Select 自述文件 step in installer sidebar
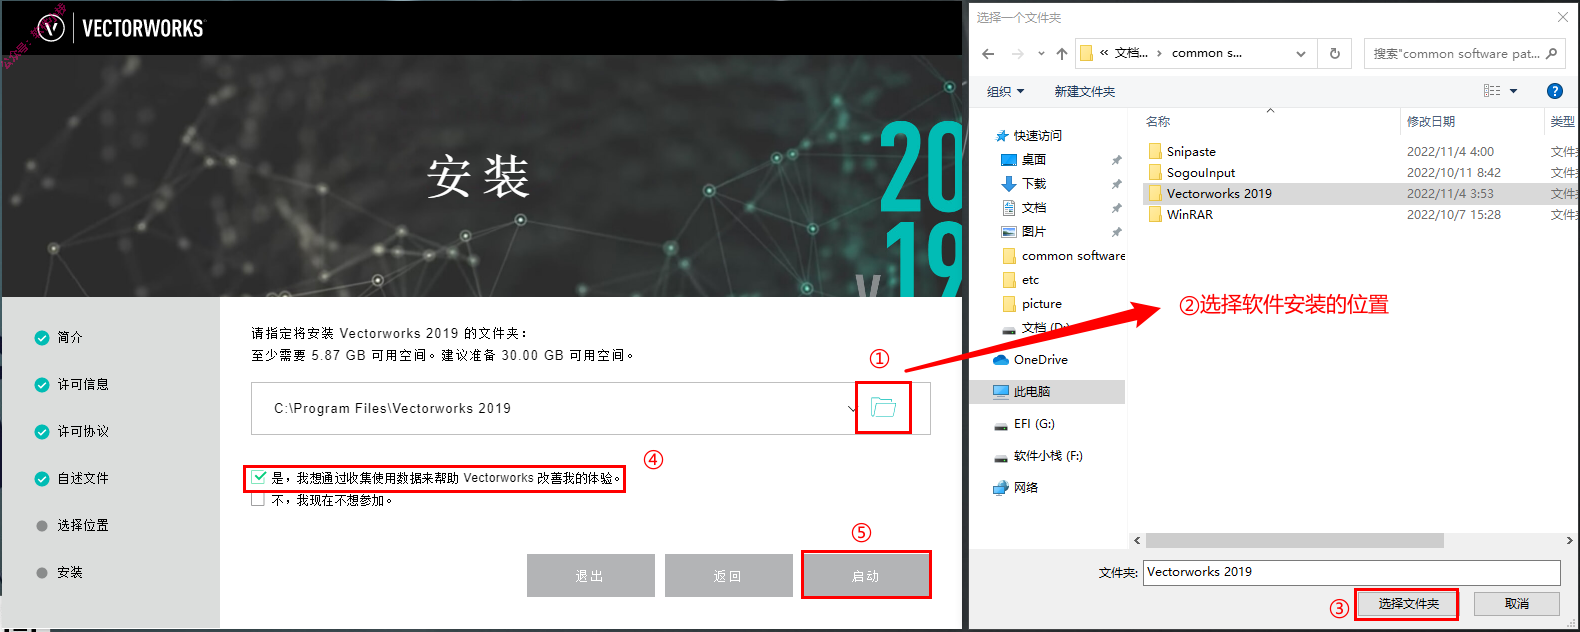This screenshot has height=632, width=1580. [x=72, y=479]
